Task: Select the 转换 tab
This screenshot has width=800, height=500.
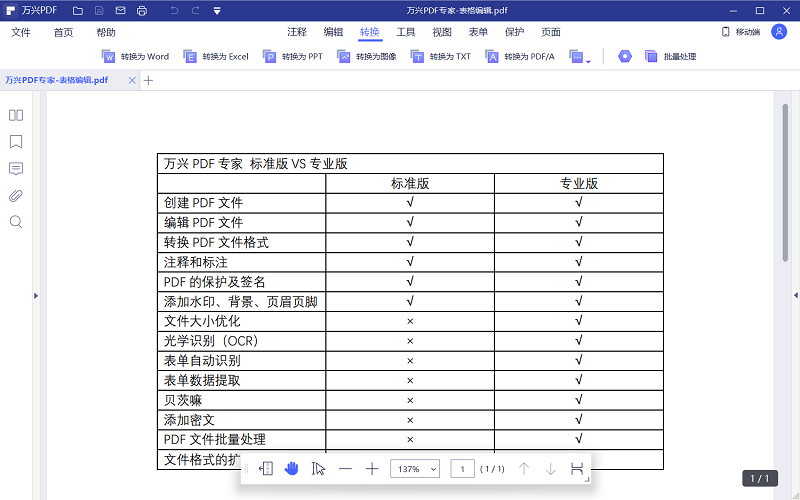Action: coord(369,32)
